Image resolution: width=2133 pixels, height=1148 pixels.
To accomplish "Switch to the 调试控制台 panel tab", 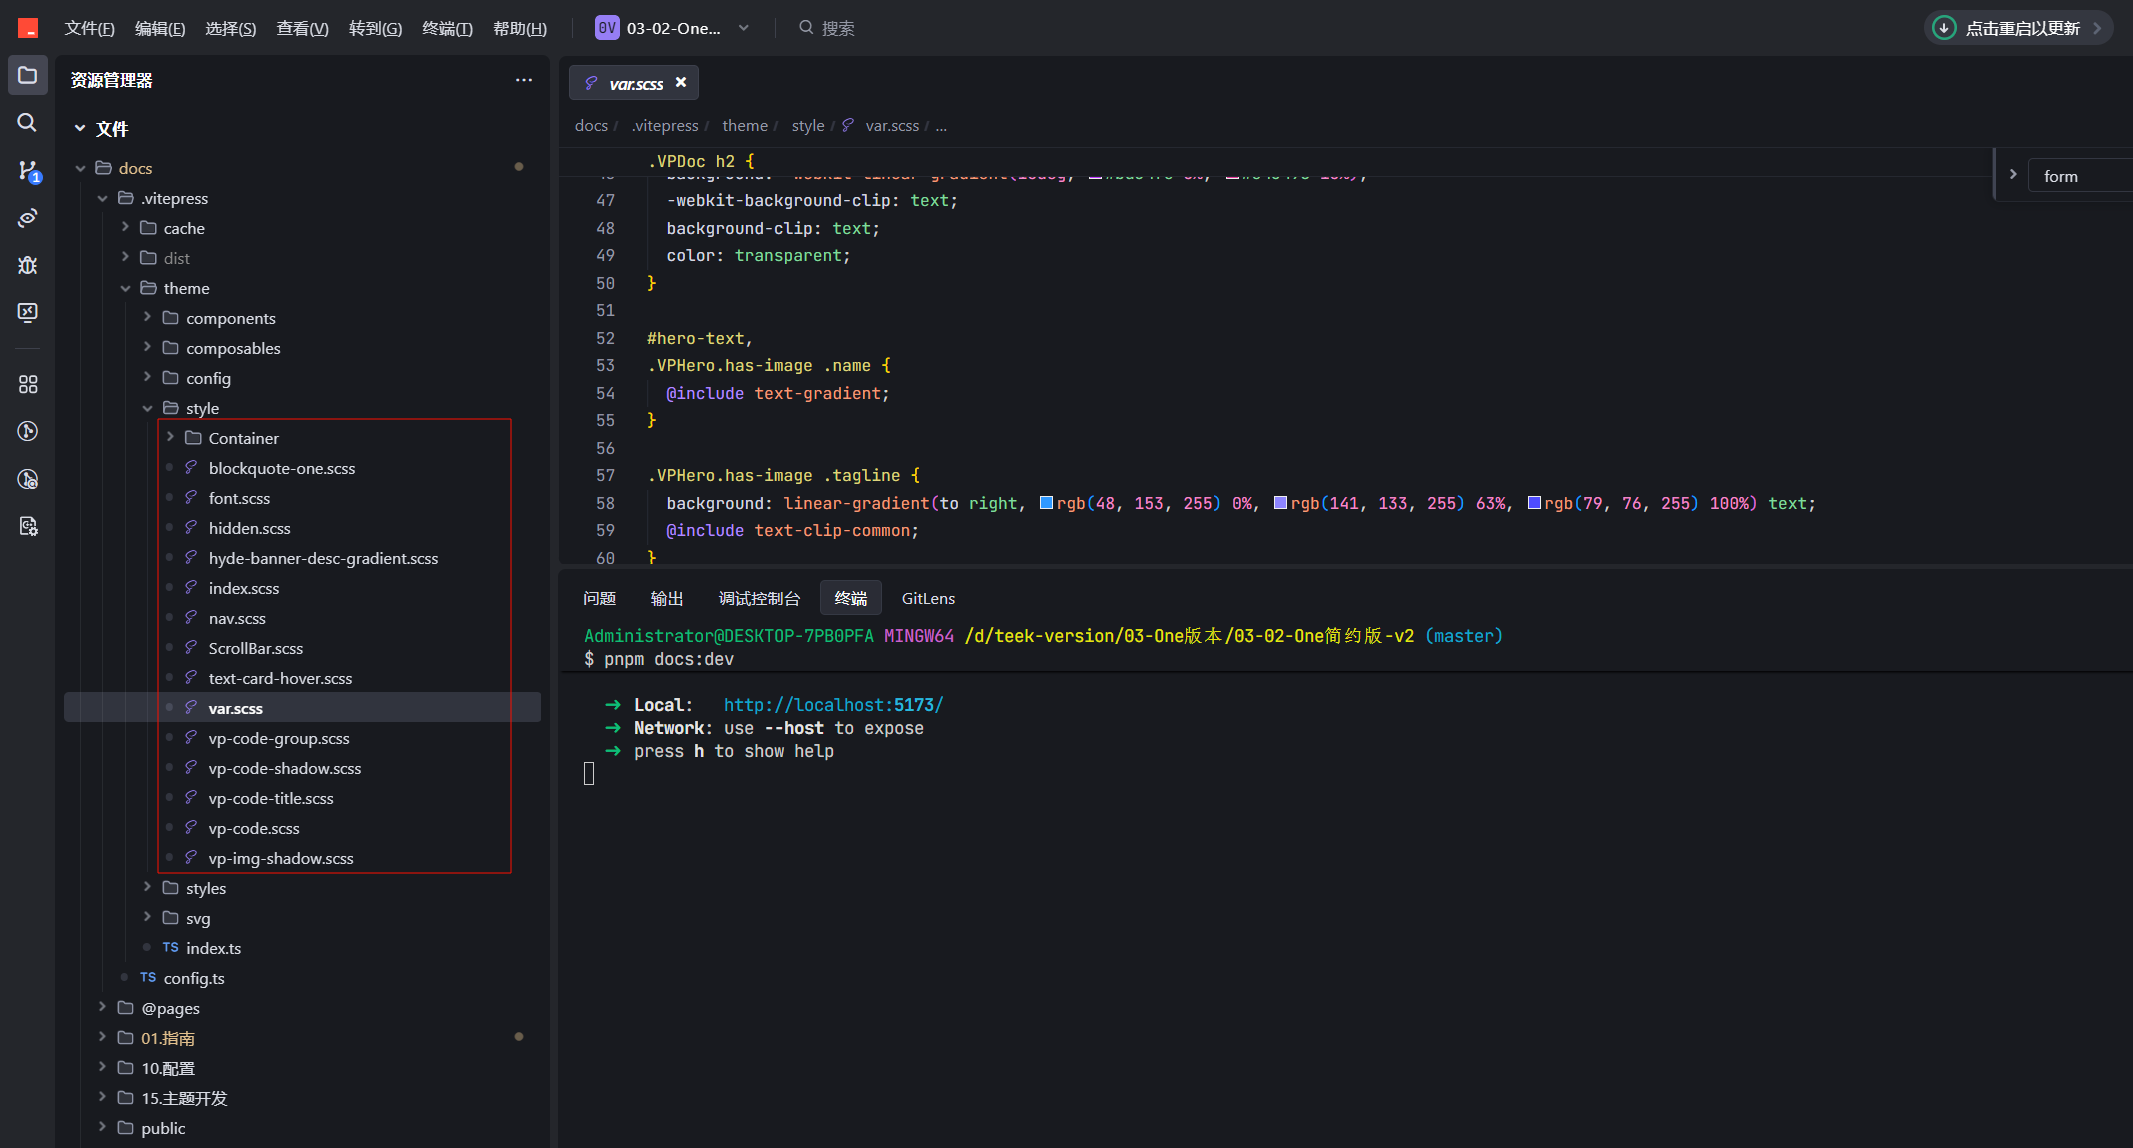I will pyautogui.click(x=759, y=598).
